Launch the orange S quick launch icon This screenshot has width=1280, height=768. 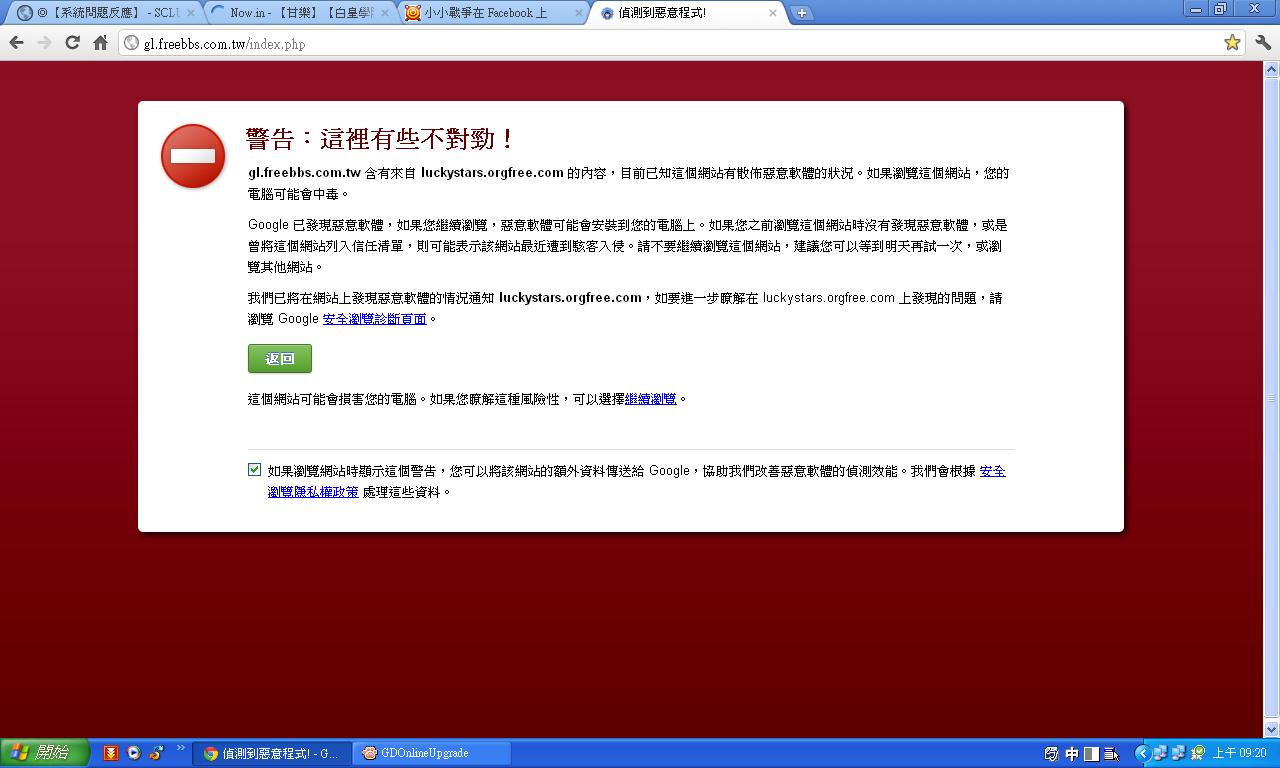tap(156, 753)
